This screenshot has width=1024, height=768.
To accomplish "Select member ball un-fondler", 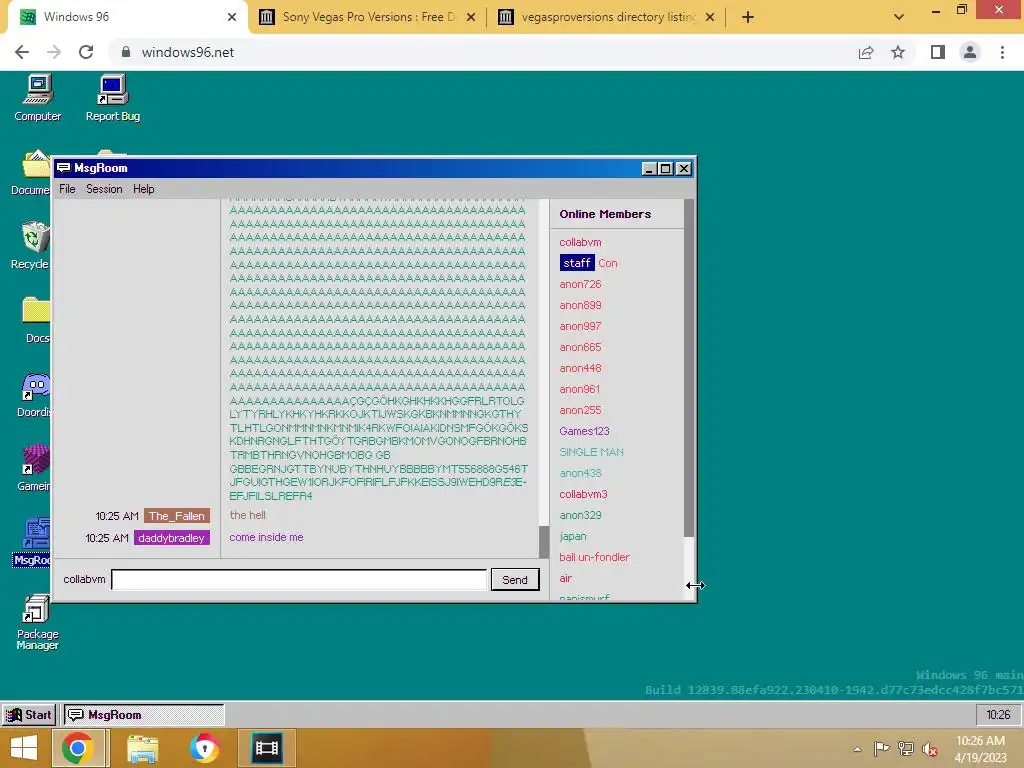I will click(x=594, y=557).
